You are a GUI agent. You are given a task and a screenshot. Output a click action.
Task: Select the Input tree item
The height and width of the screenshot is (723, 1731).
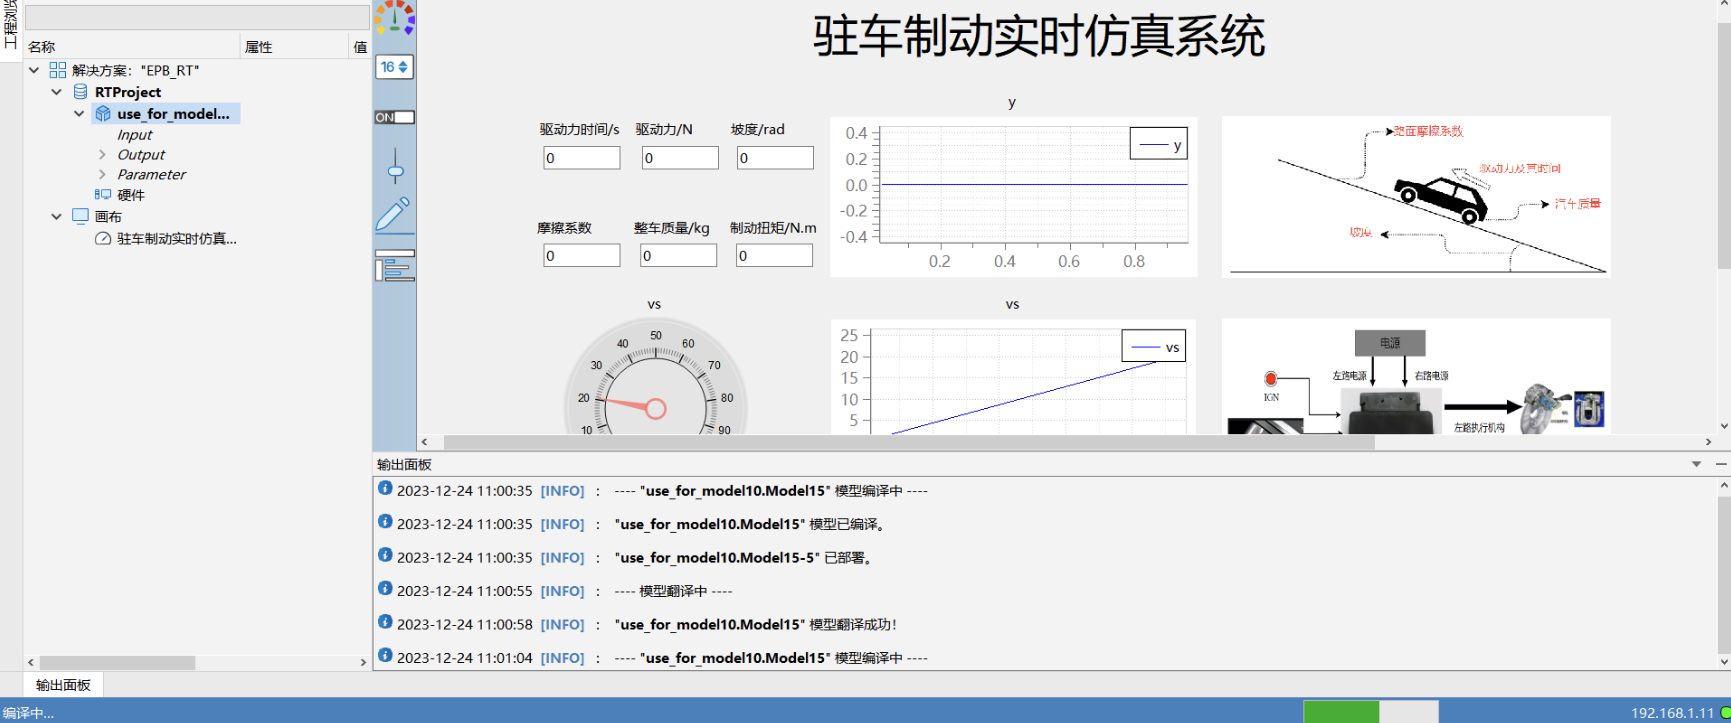coord(134,135)
